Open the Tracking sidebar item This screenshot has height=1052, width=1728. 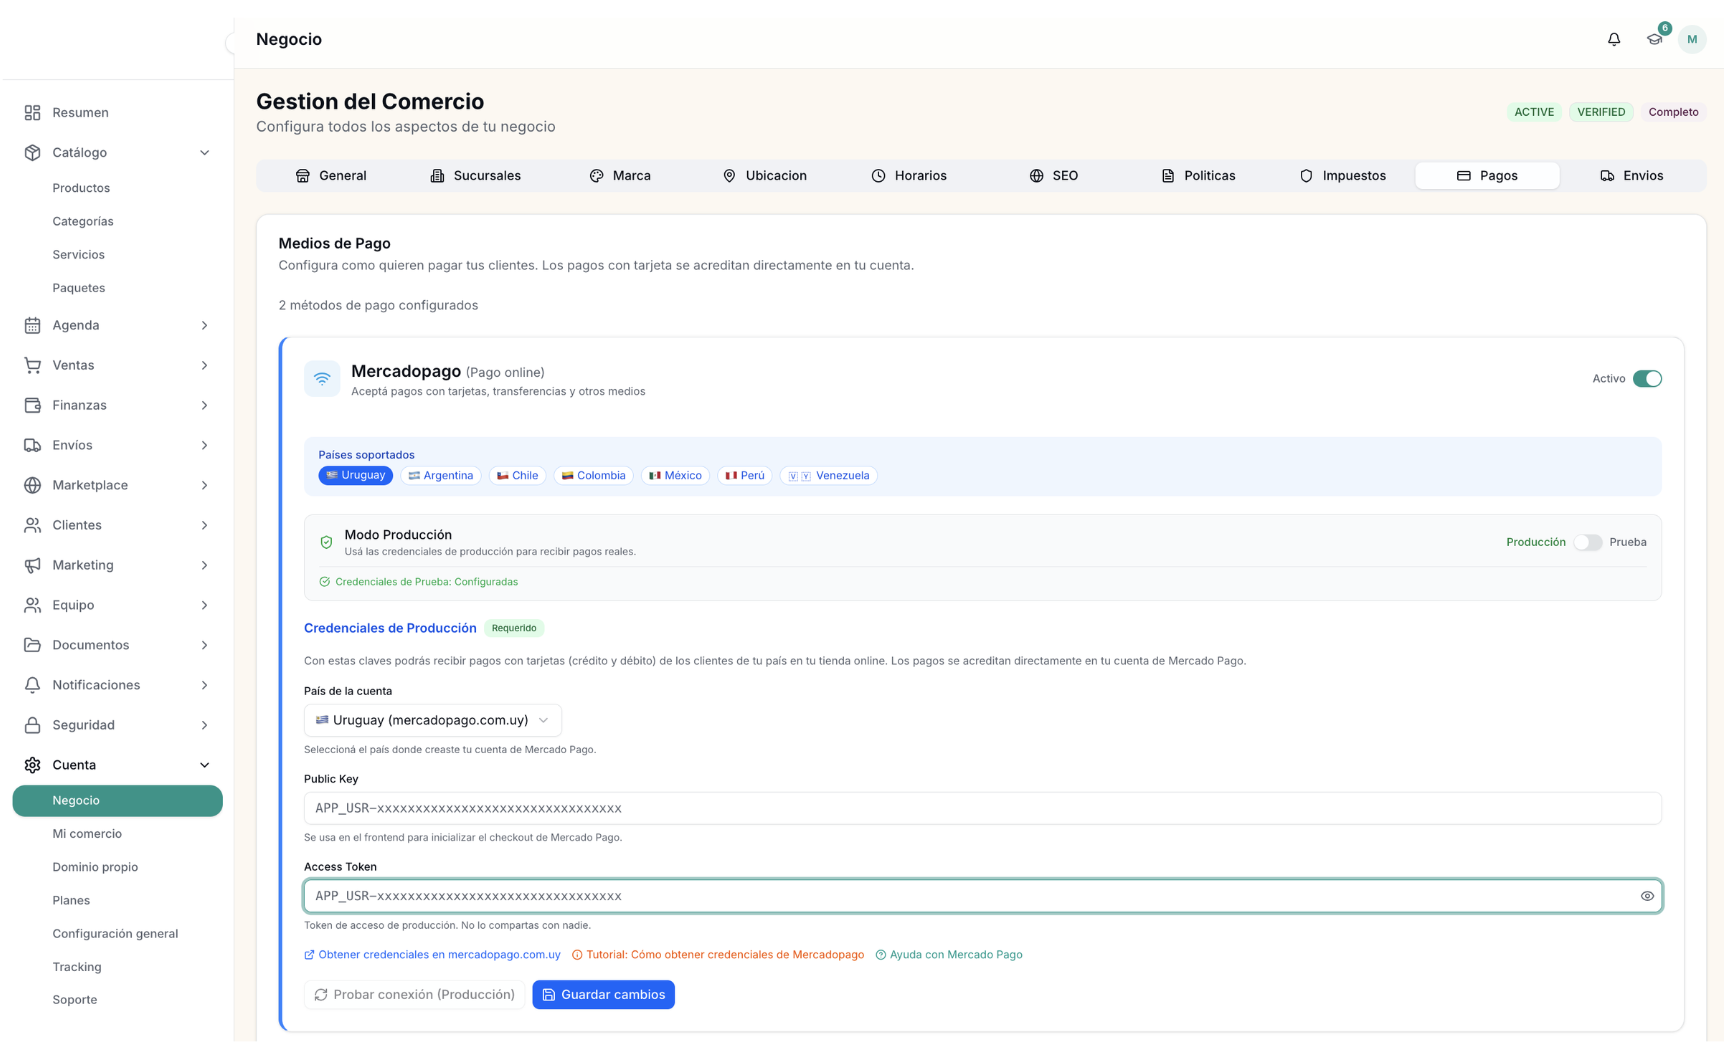77,967
